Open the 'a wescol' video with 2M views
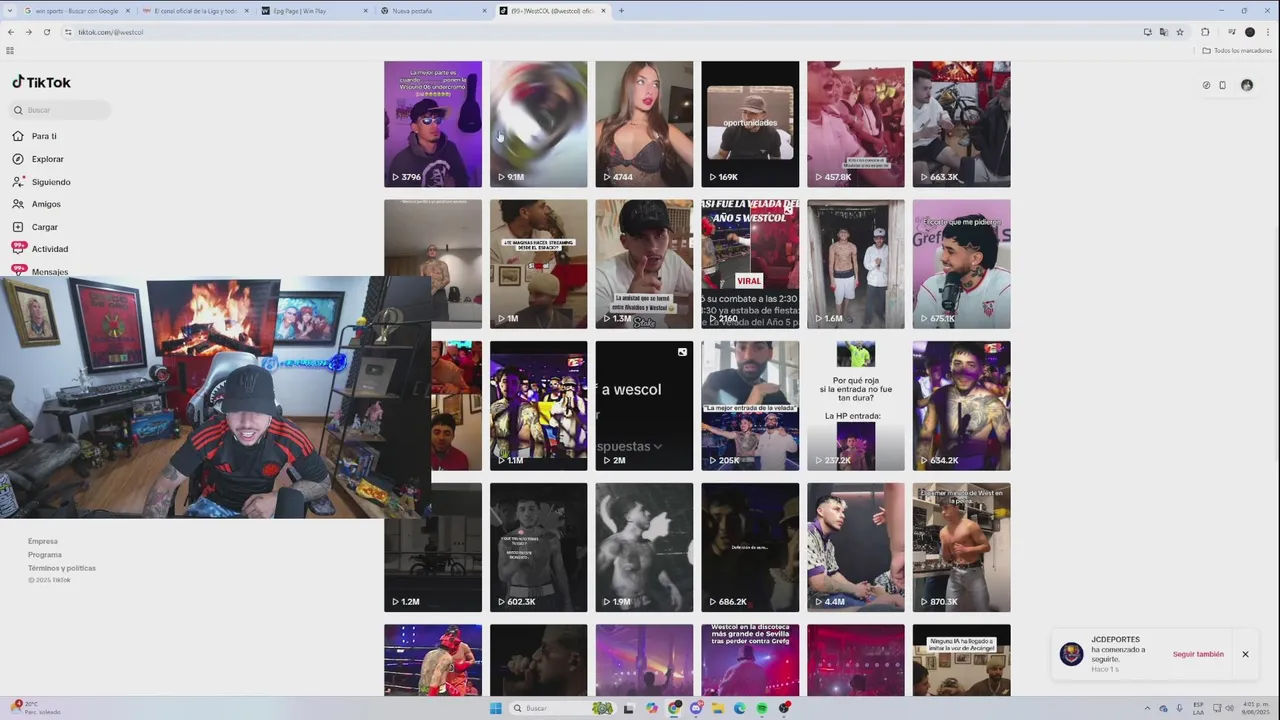Image resolution: width=1280 pixels, height=720 pixels. point(644,406)
